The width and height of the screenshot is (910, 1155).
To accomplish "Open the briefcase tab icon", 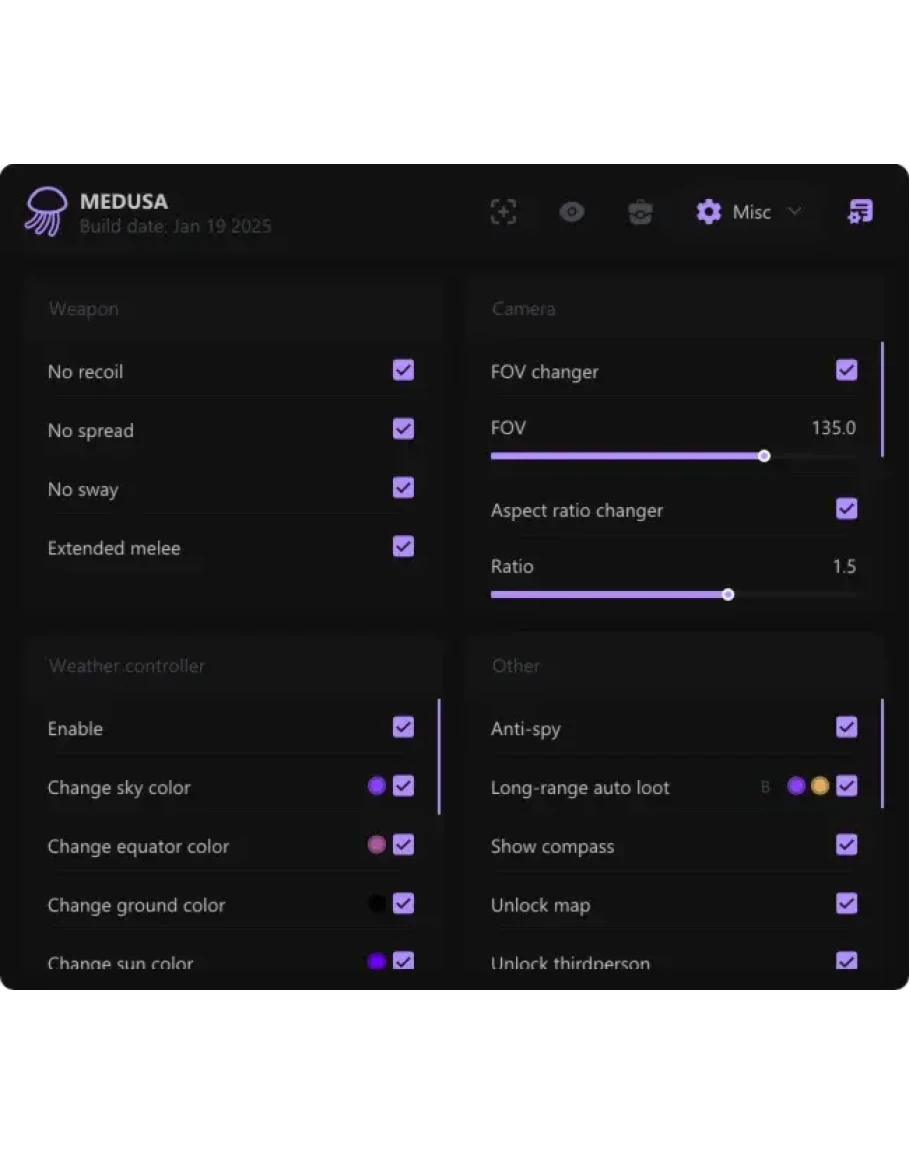I will (x=640, y=212).
